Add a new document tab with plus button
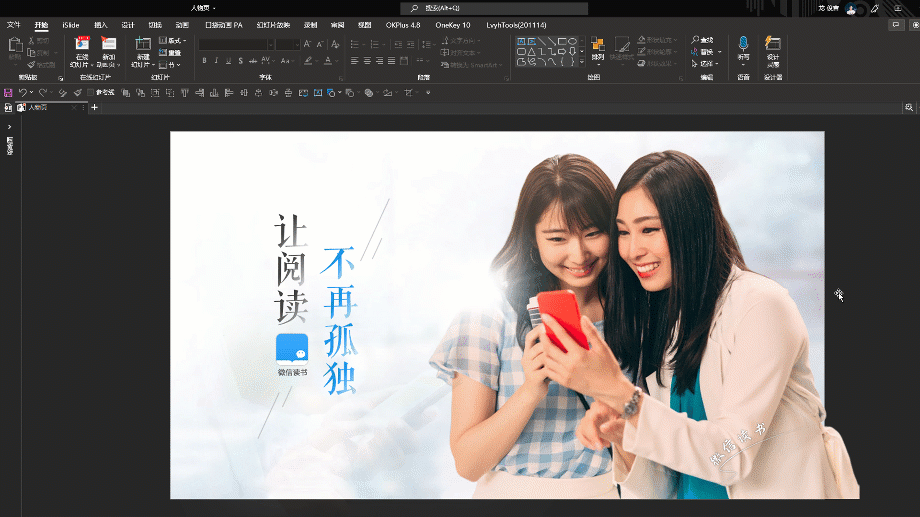Image resolution: width=920 pixels, height=517 pixels. 94,107
